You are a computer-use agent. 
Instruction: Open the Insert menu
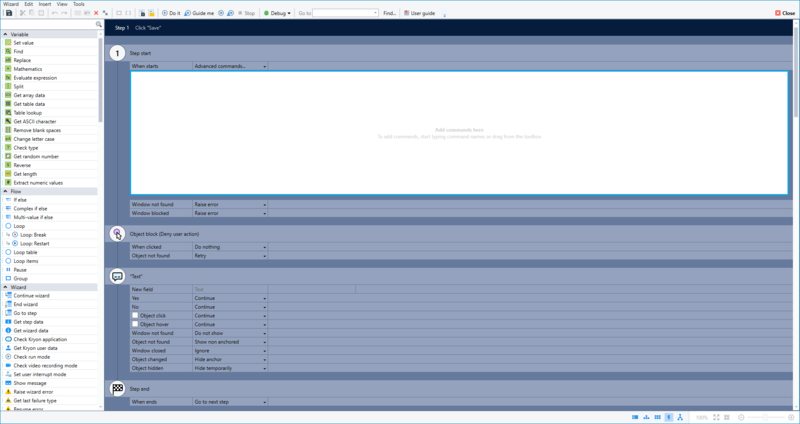click(x=45, y=4)
